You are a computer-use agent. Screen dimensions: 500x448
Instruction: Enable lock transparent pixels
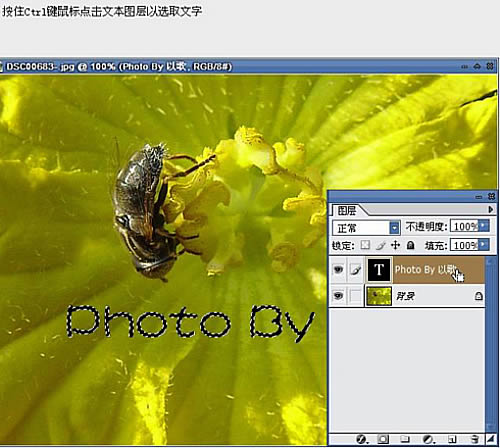[x=366, y=246]
